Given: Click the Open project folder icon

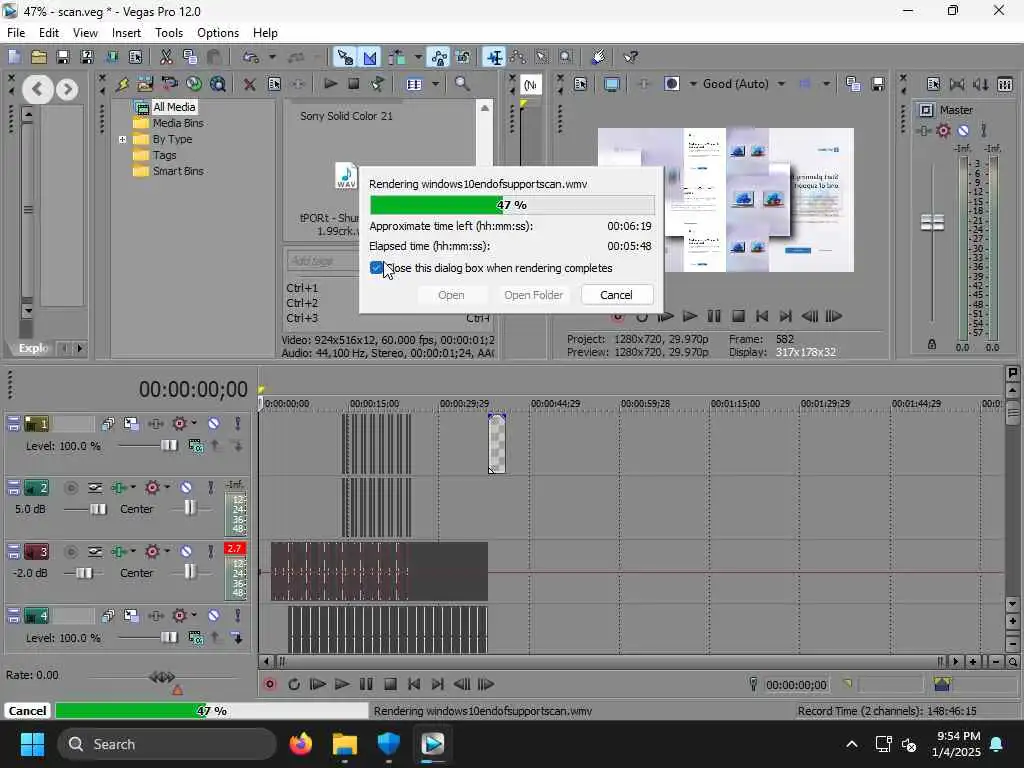Looking at the screenshot, I should coord(39,57).
